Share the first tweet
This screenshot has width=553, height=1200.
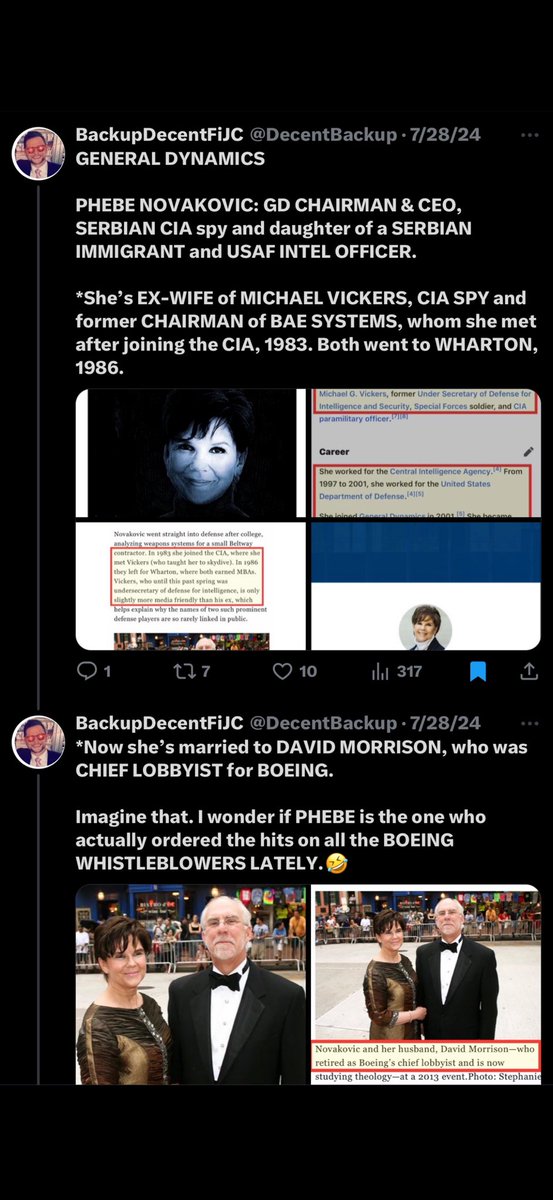point(528,671)
